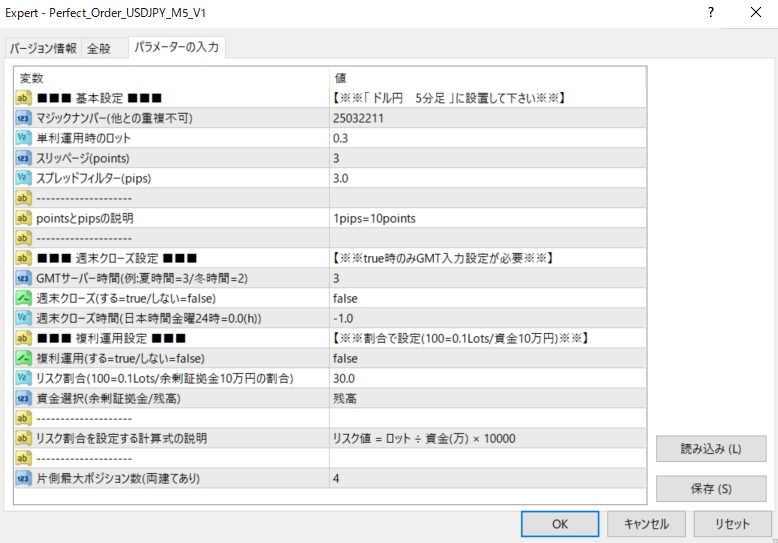Click double icon beside リスク割合 row
Screen dimensions: 778x543
click(x=23, y=378)
